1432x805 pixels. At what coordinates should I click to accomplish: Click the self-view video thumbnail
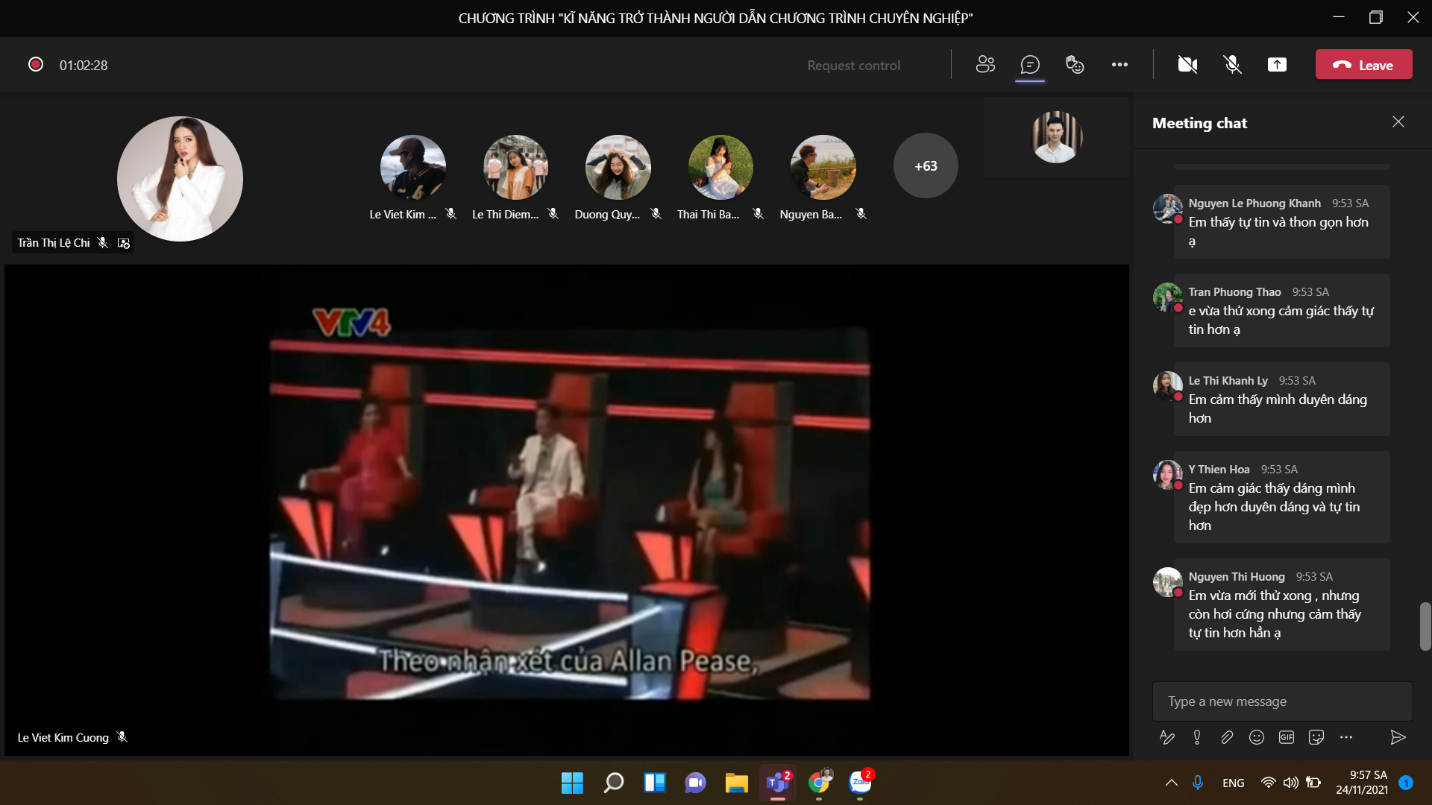pyautogui.click(x=1057, y=137)
